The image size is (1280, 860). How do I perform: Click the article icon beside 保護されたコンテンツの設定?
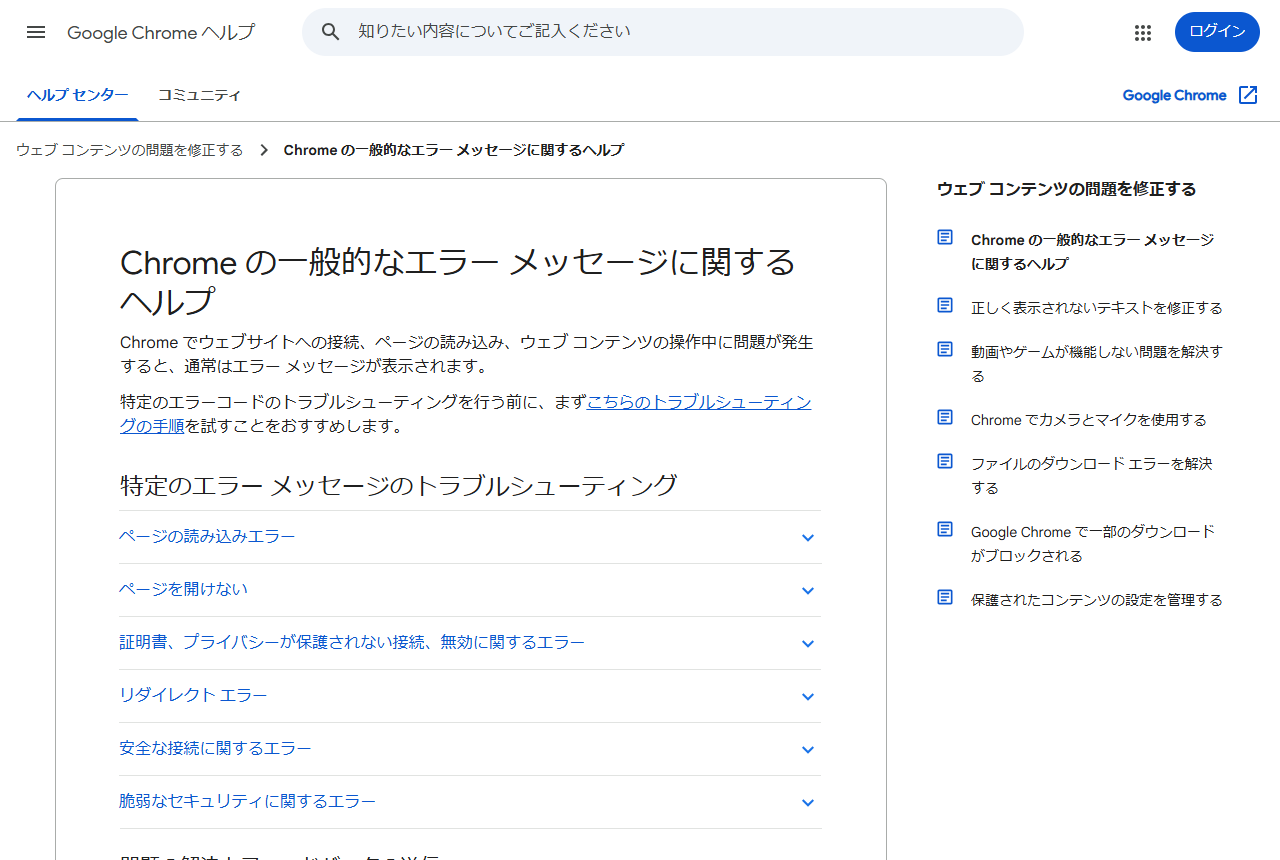click(x=945, y=597)
